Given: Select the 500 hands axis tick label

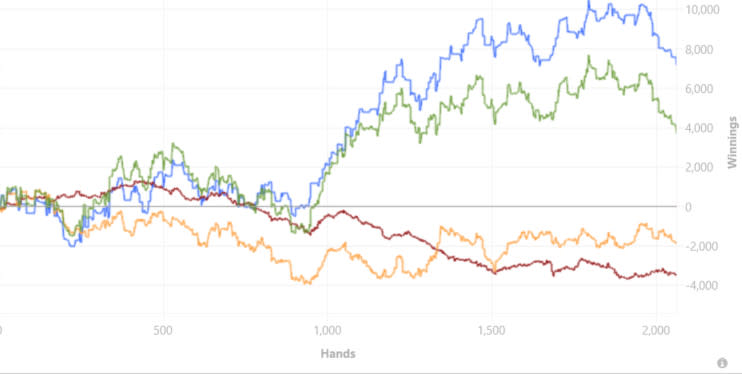Looking at the screenshot, I should tap(163, 330).
